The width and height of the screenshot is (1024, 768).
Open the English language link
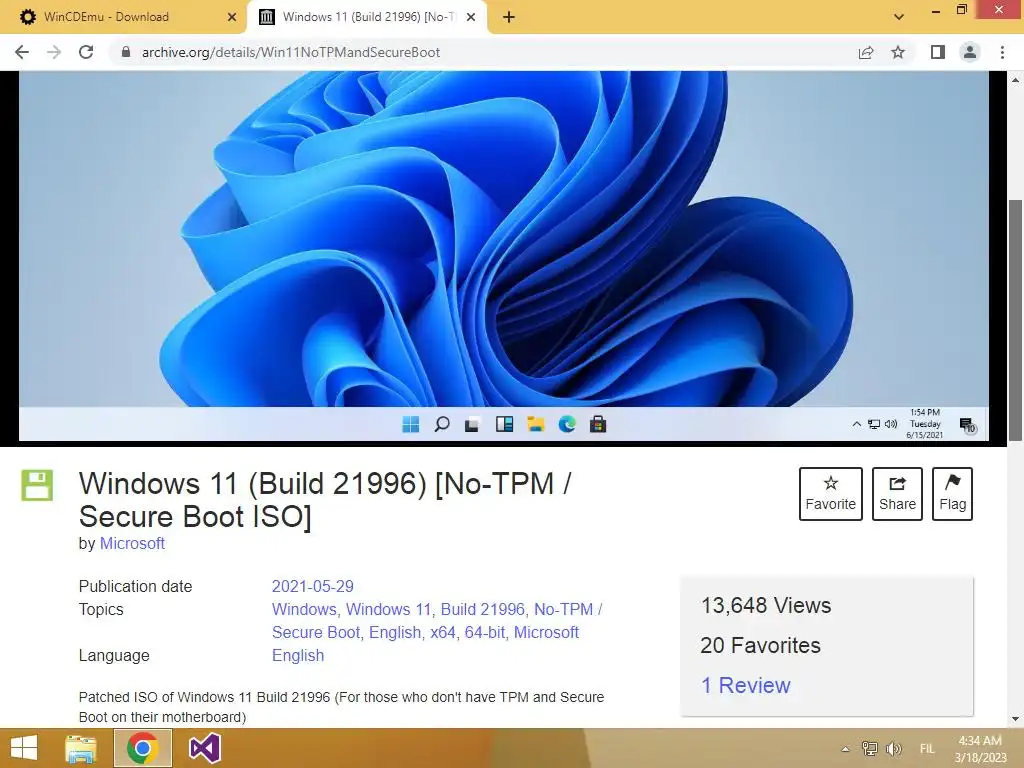[298, 656]
